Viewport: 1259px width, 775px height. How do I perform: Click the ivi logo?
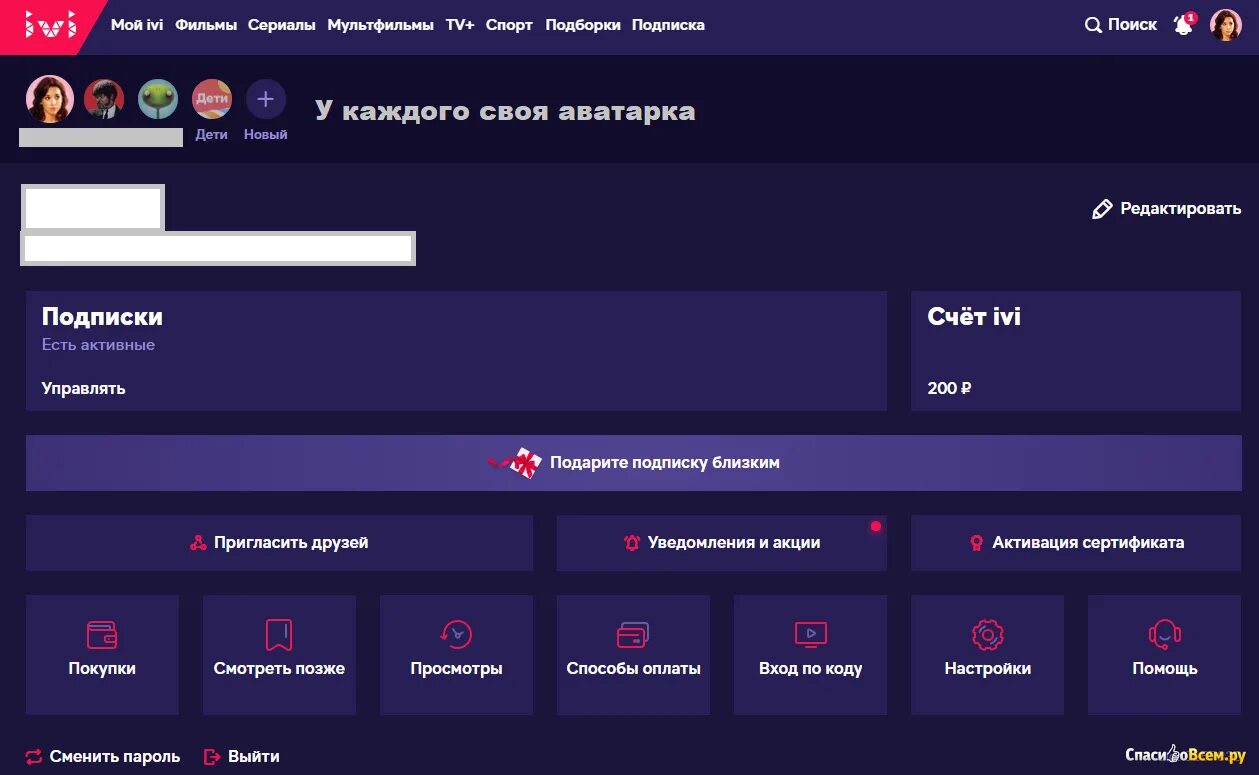coord(50,25)
